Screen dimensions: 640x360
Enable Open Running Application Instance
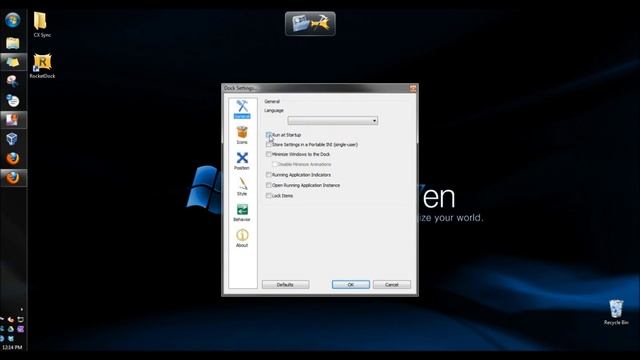coord(269,185)
